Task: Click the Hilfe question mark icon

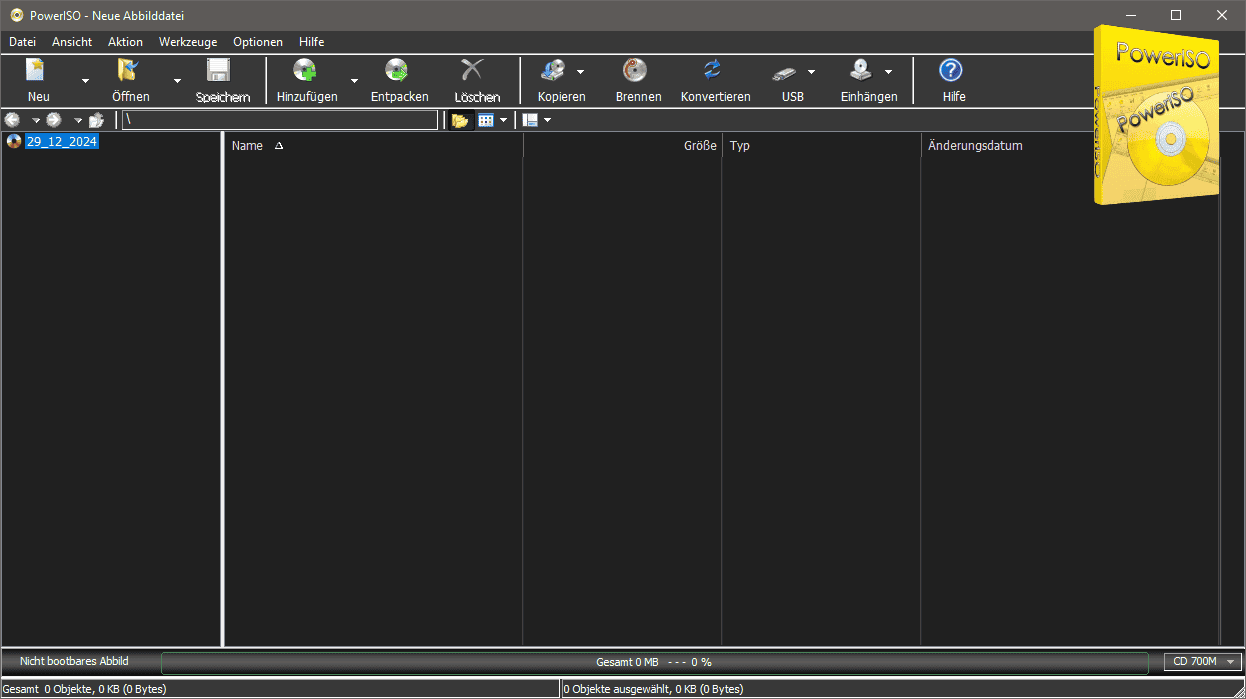Action: point(951,70)
